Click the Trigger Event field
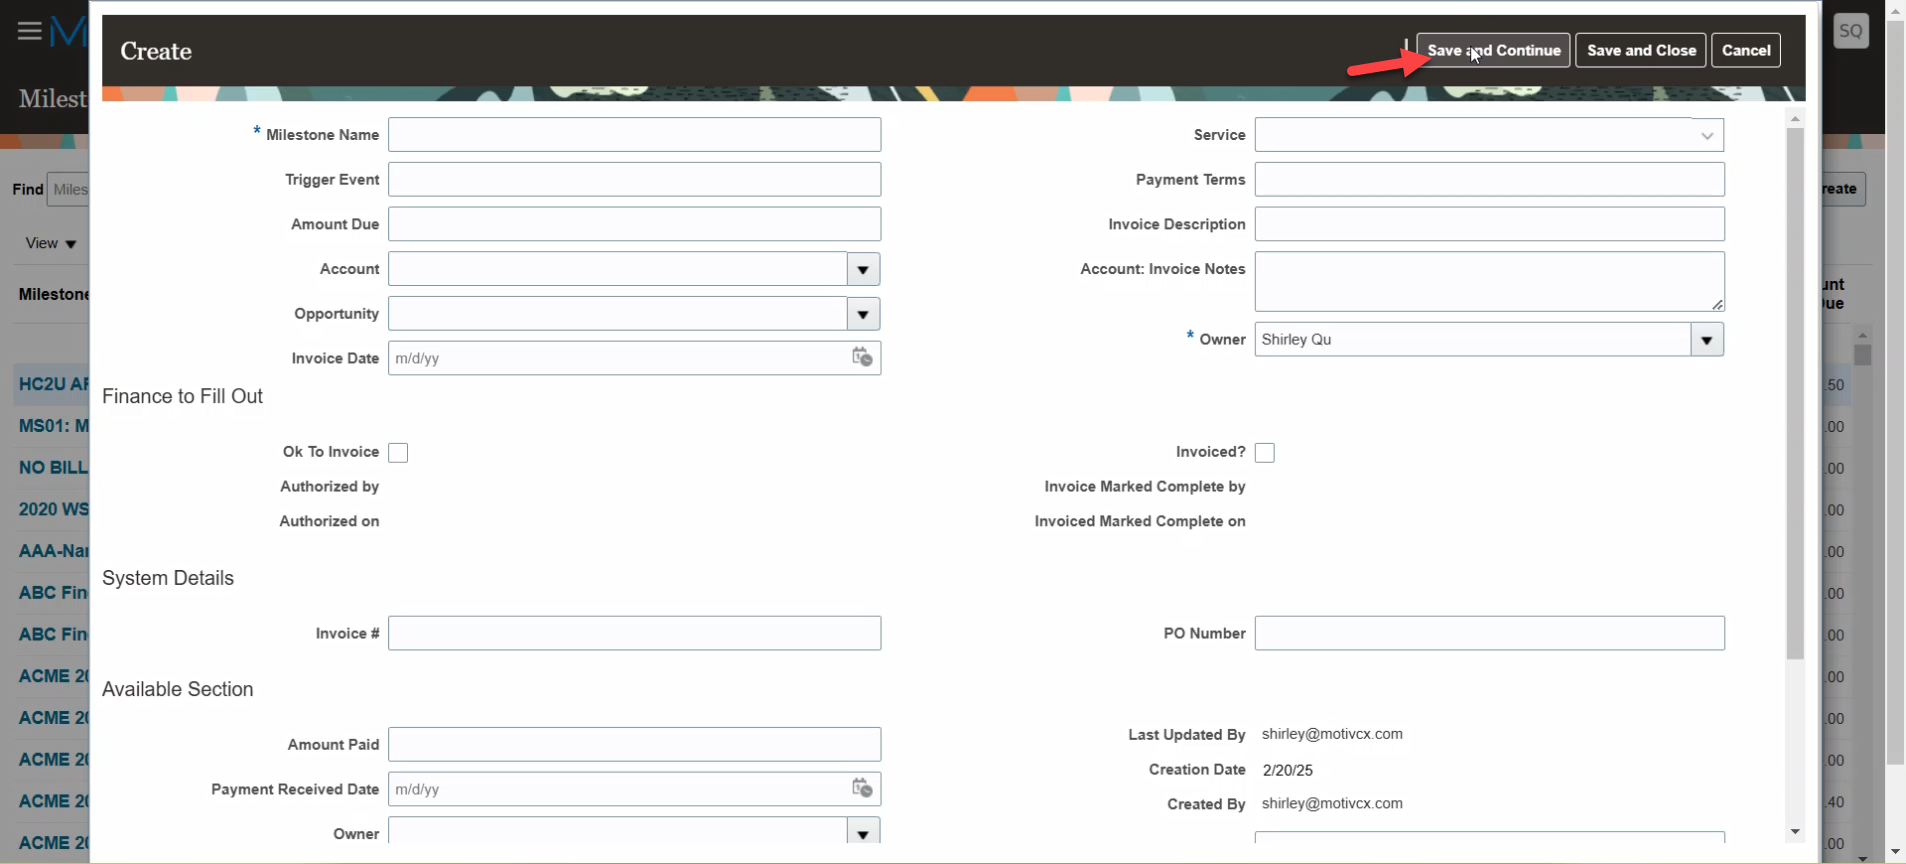The image size is (1906, 864). pyautogui.click(x=634, y=180)
